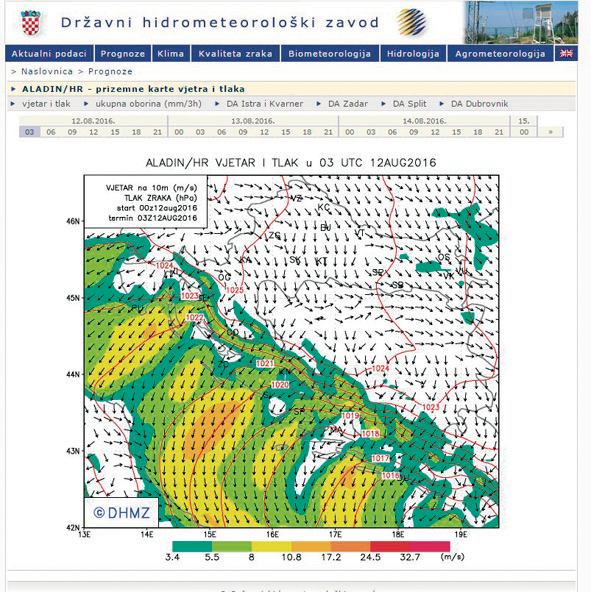Viewport: 591px width, 592px height.
Task: Open the Biometeorologija menu
Action: tap(330, 54)
